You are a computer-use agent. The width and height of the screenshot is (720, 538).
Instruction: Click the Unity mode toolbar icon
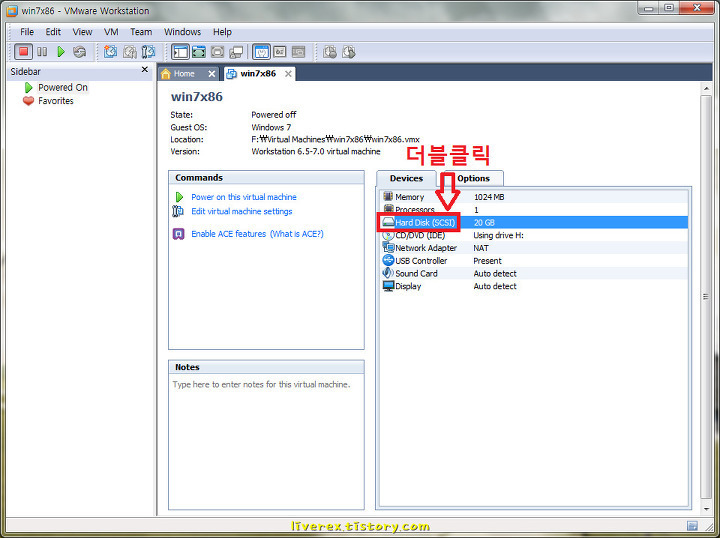pyautogui.click(x=236, y=51)
